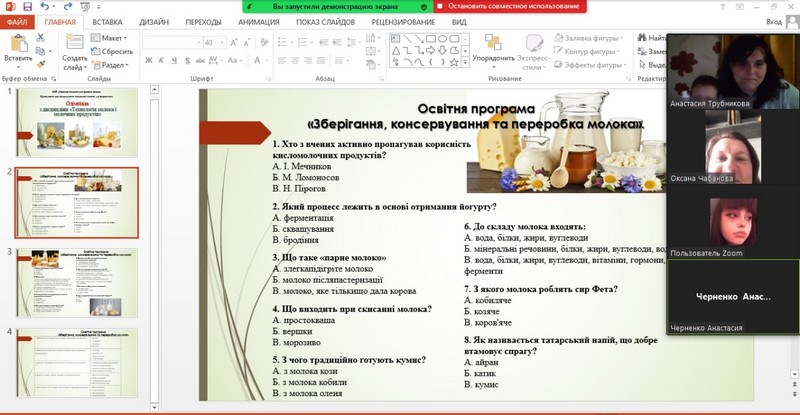
Task: Click the numbered list icon
Action: tap(303, 42)
